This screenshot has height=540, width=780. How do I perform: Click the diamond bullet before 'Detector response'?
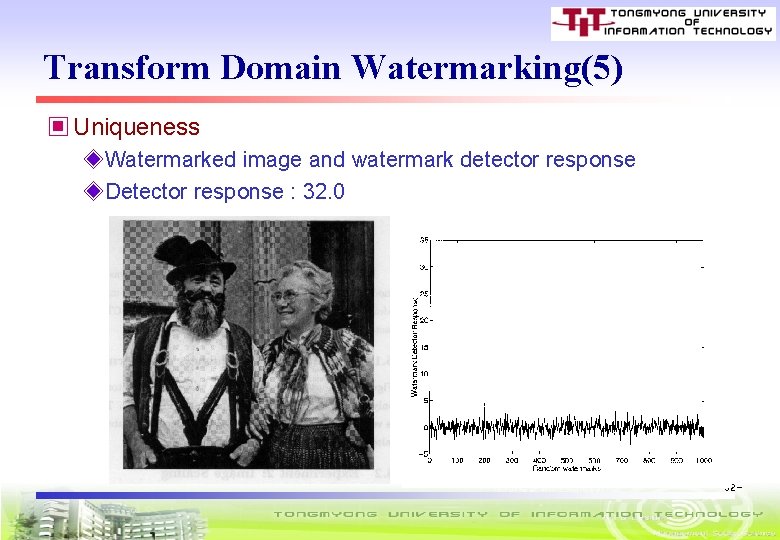(x=94, y=191)
